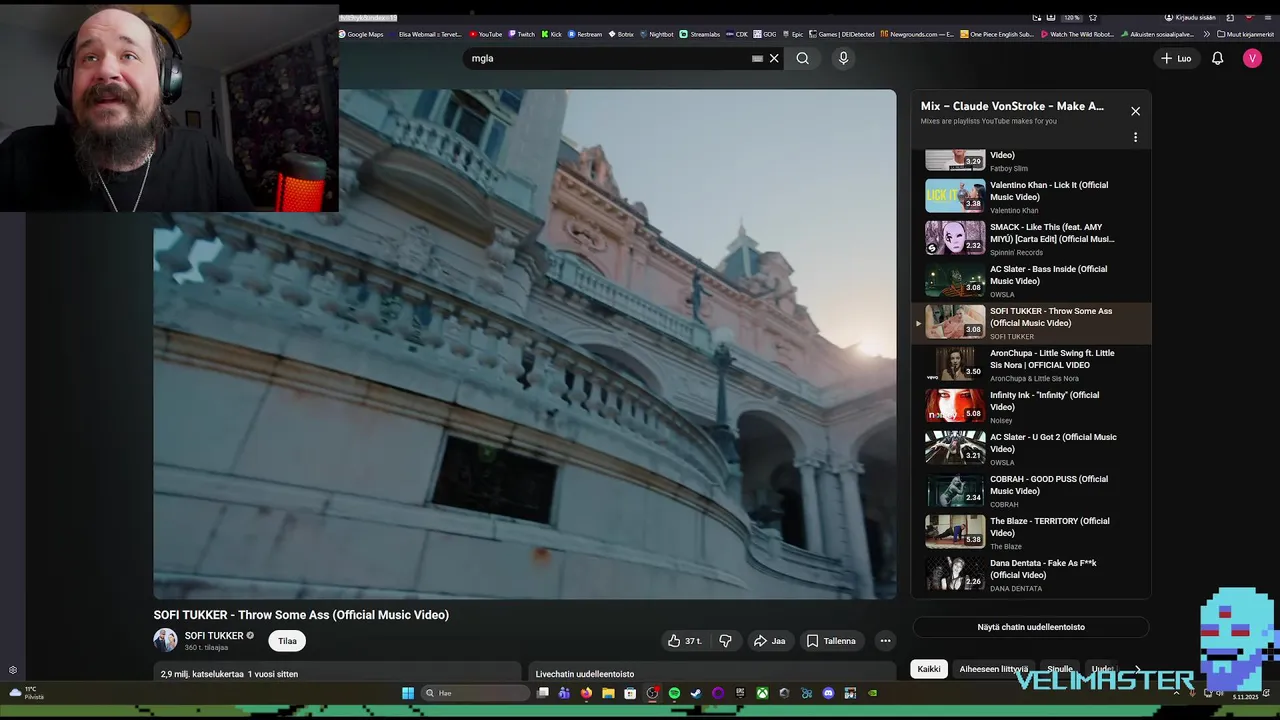
Task: Click Näytä chatin uudelleentoisto button
Action: pyautogui.click(x=1031, y=627)
